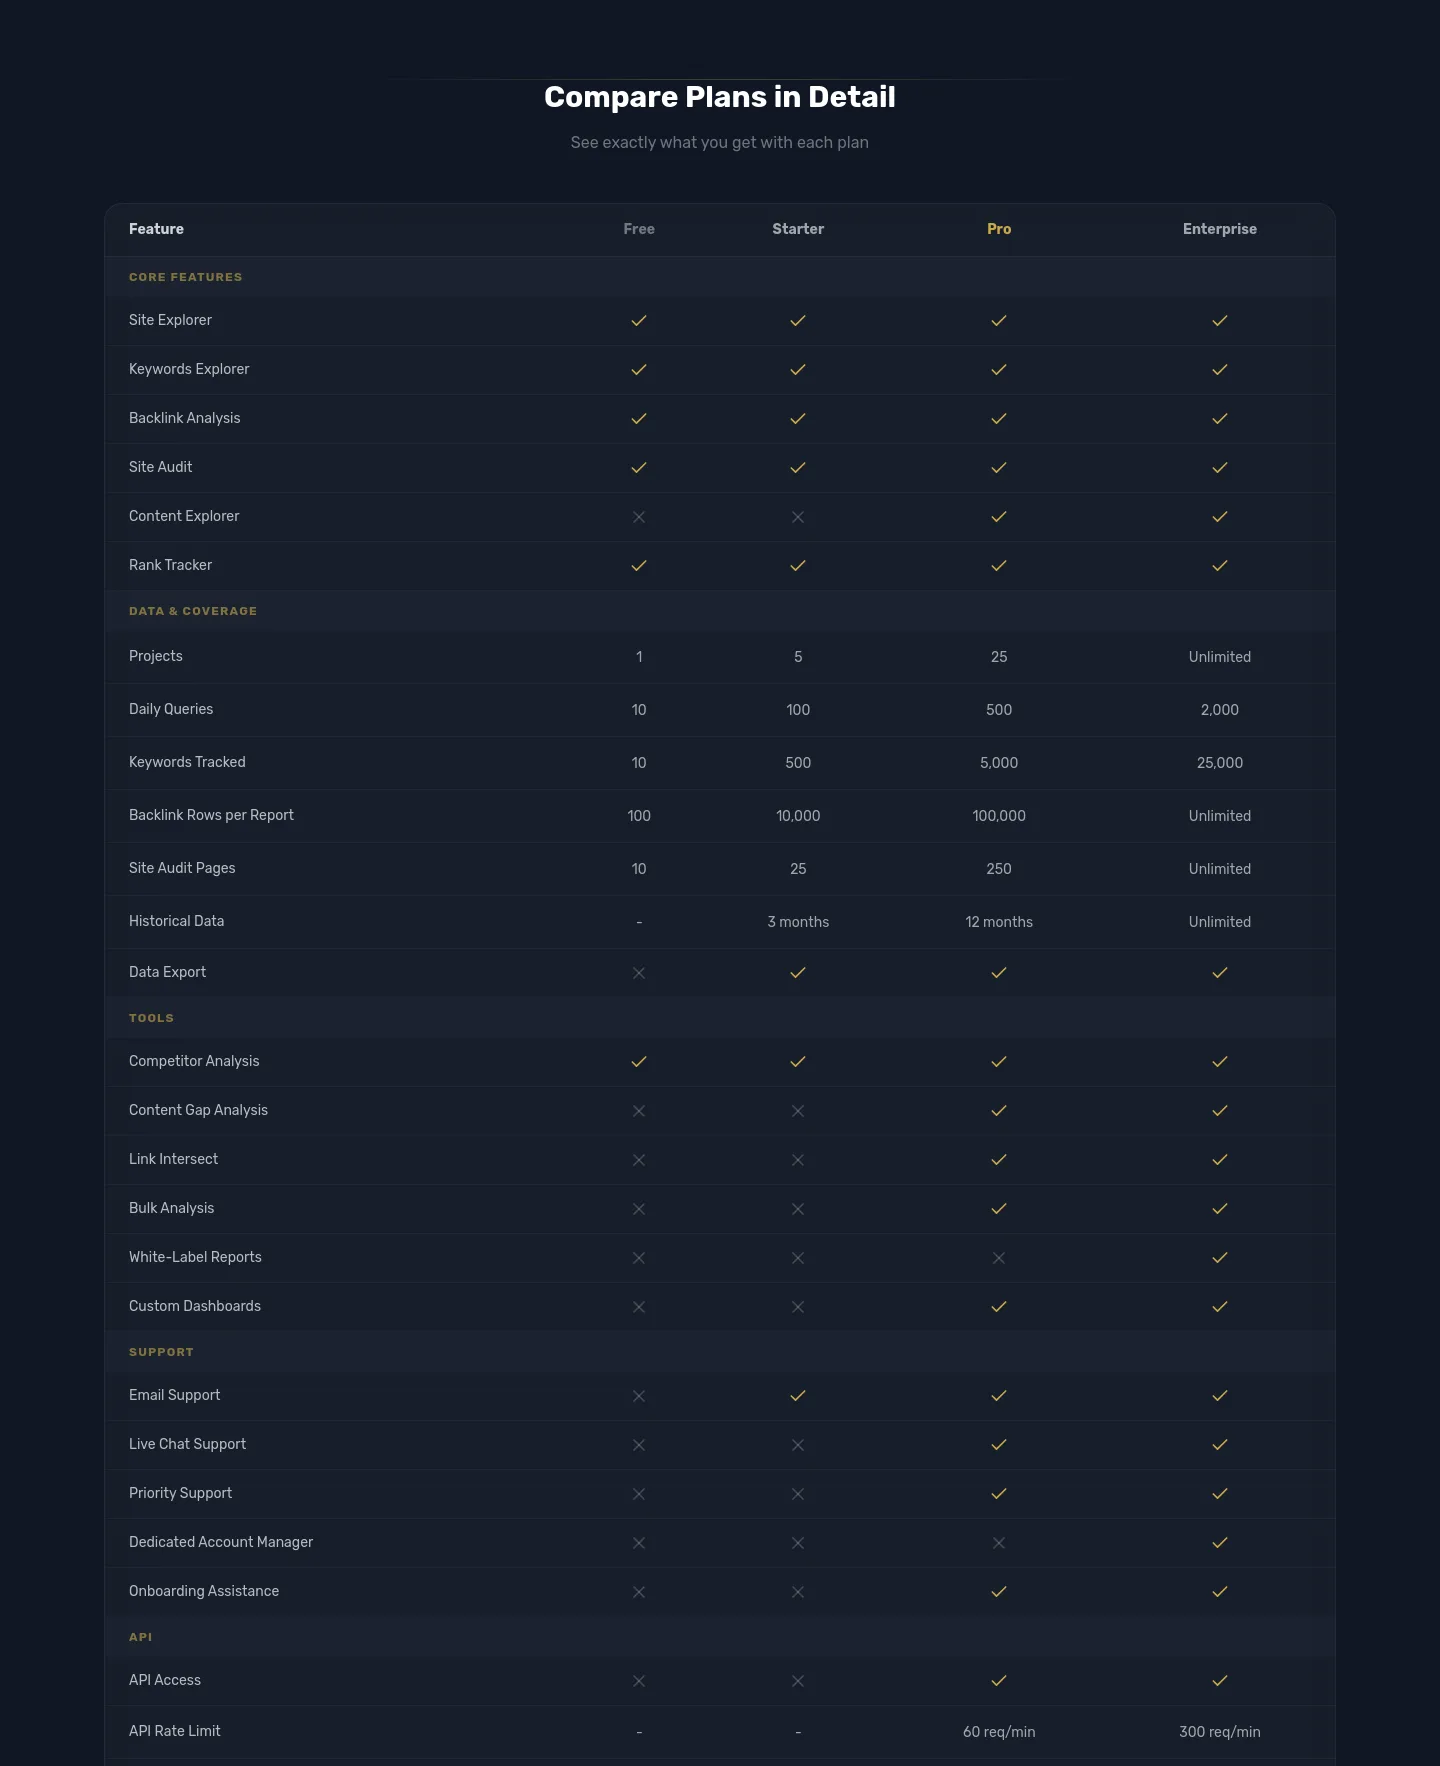
Task: Click the White-Label Reports cross under Pro
Action: pos(999,1258)
